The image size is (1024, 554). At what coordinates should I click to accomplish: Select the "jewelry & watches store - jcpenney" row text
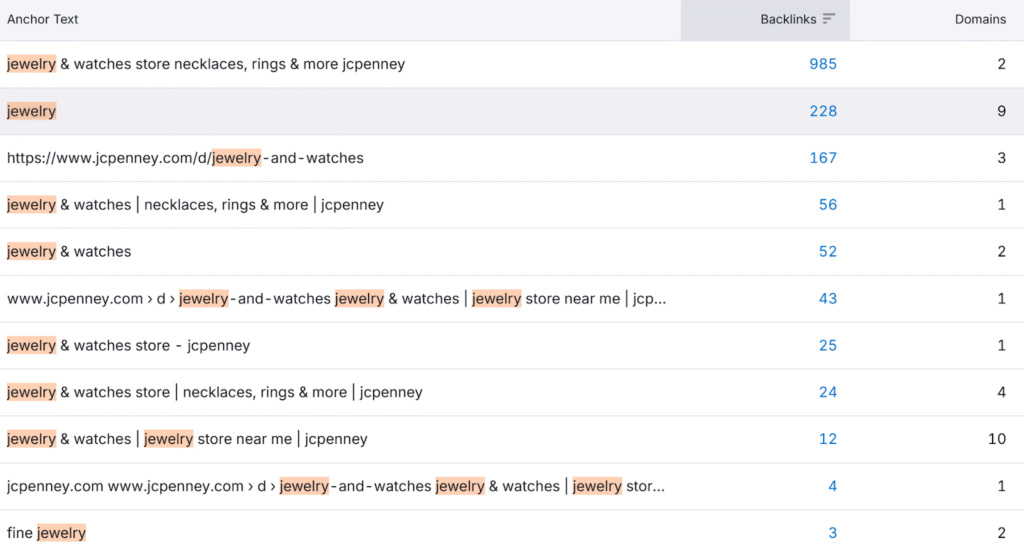tap(128, 346)
